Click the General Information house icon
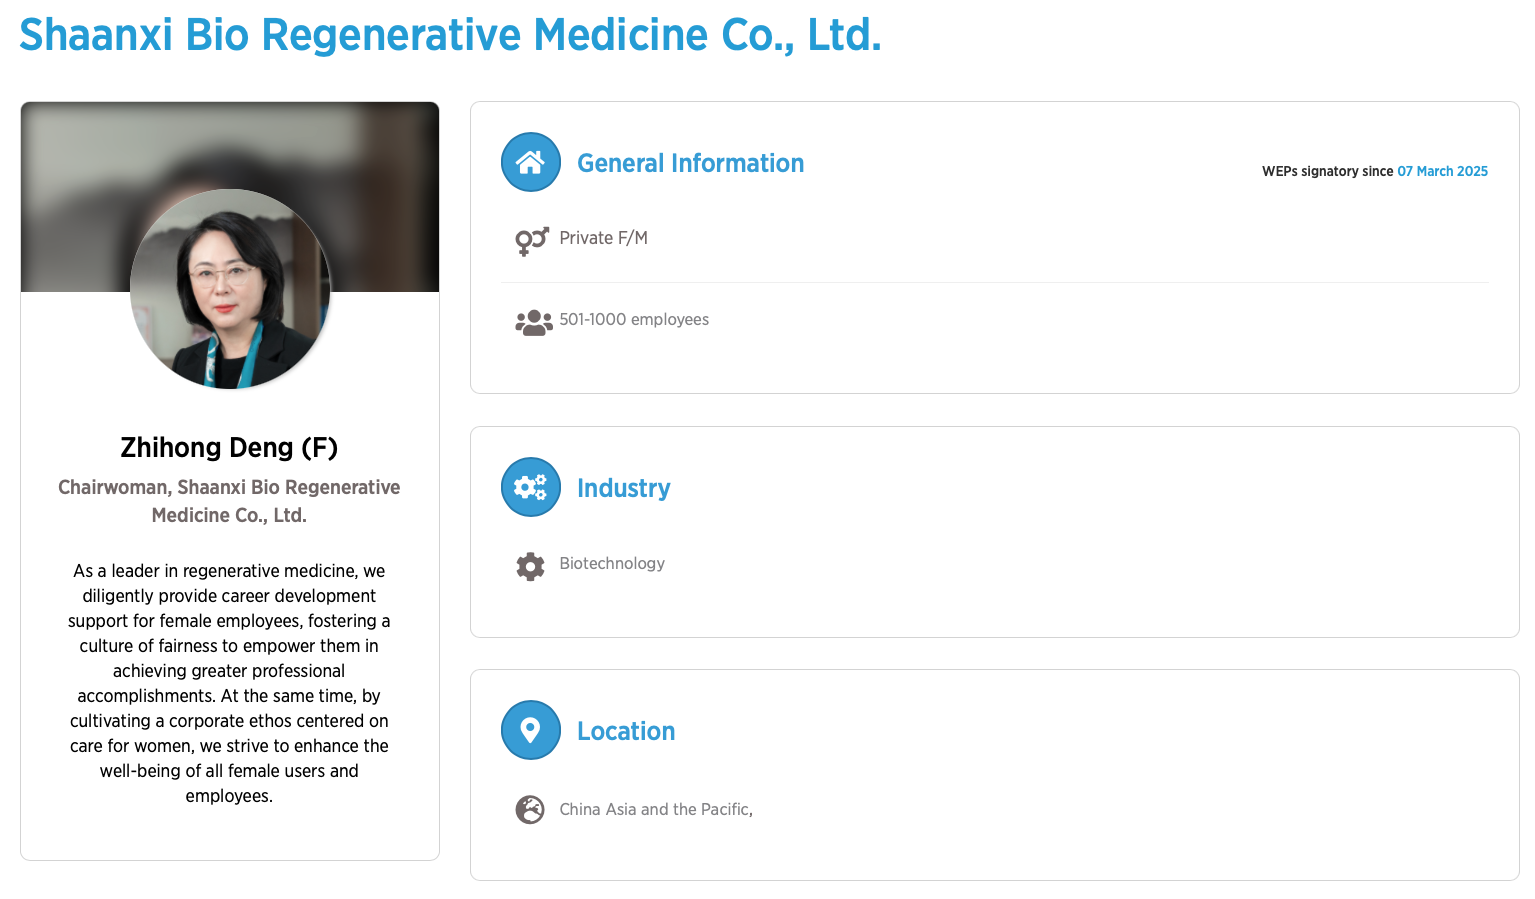Screen dimensions: 1535x899 pos(530,162)
